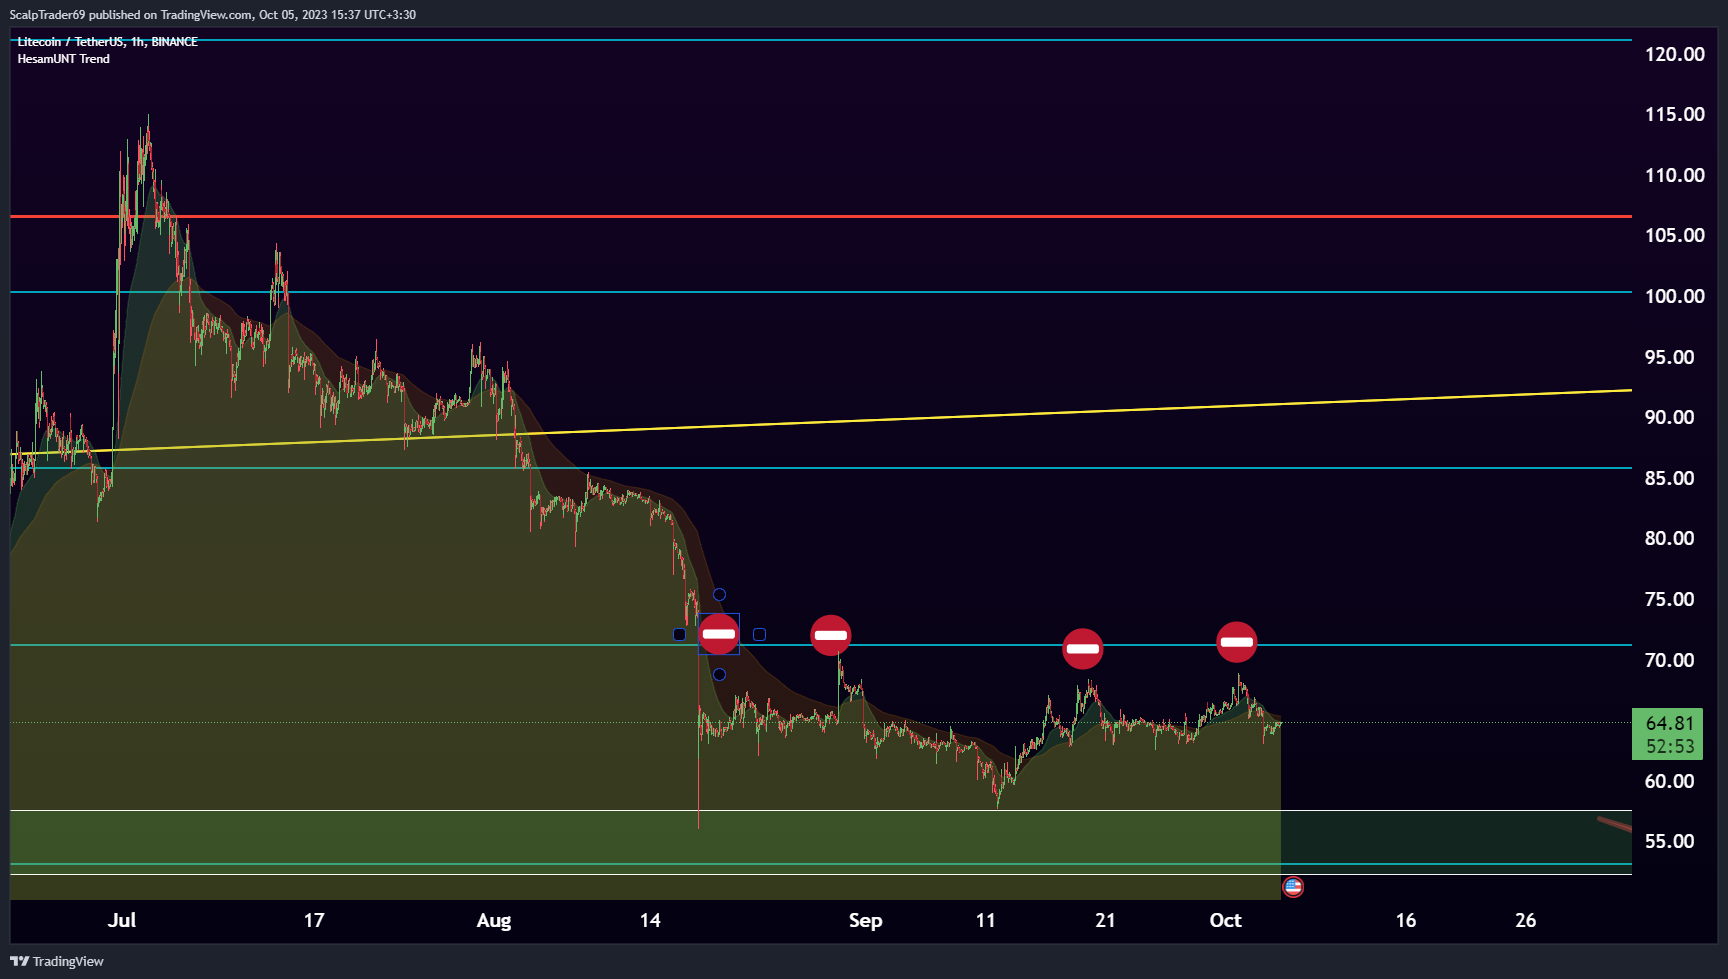Click the 21 label on time axis
Screen dimensions: 1728x979
[x=1105, y=920]
